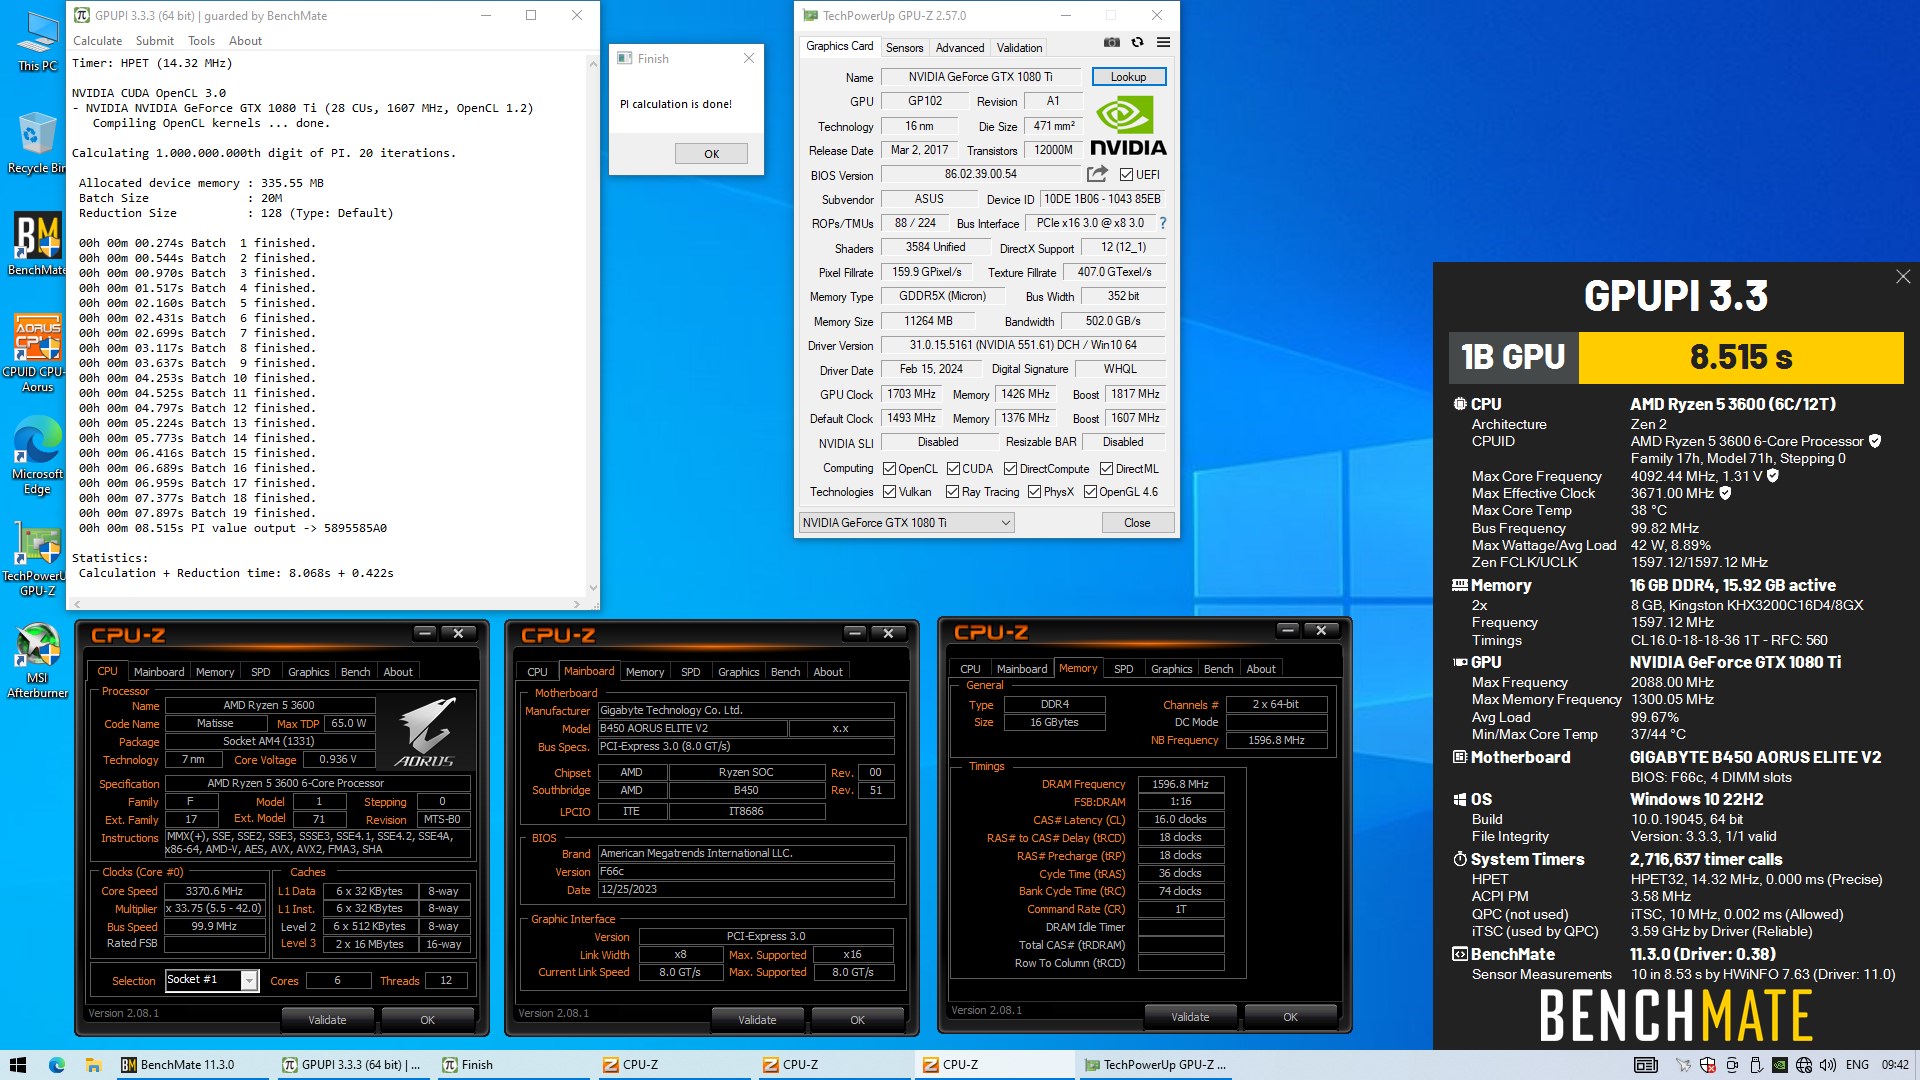Select Bench tab in the left CPU-Z window
This screenshot has width=1920, height=1080.
(355, 672)
